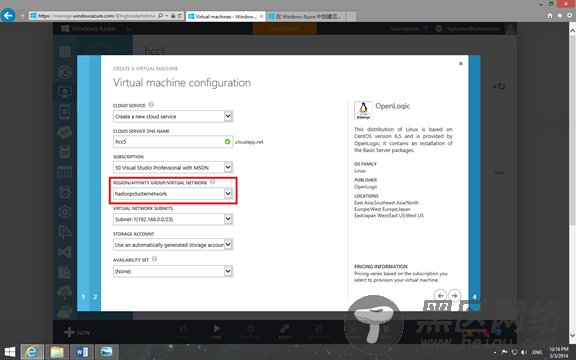Open Word from the taskbar
This screenshot has height=360, width=576.
(x=82, y=352)
